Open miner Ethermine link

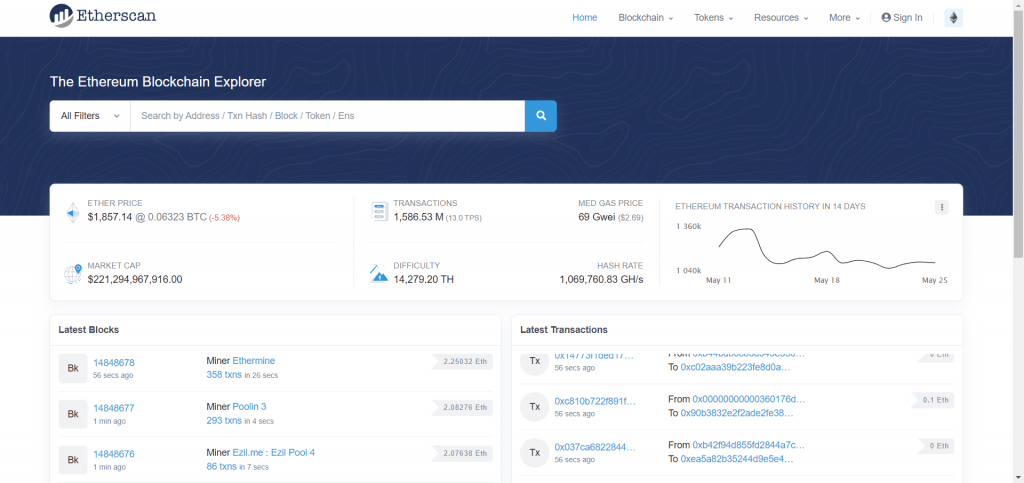(253, 360)
